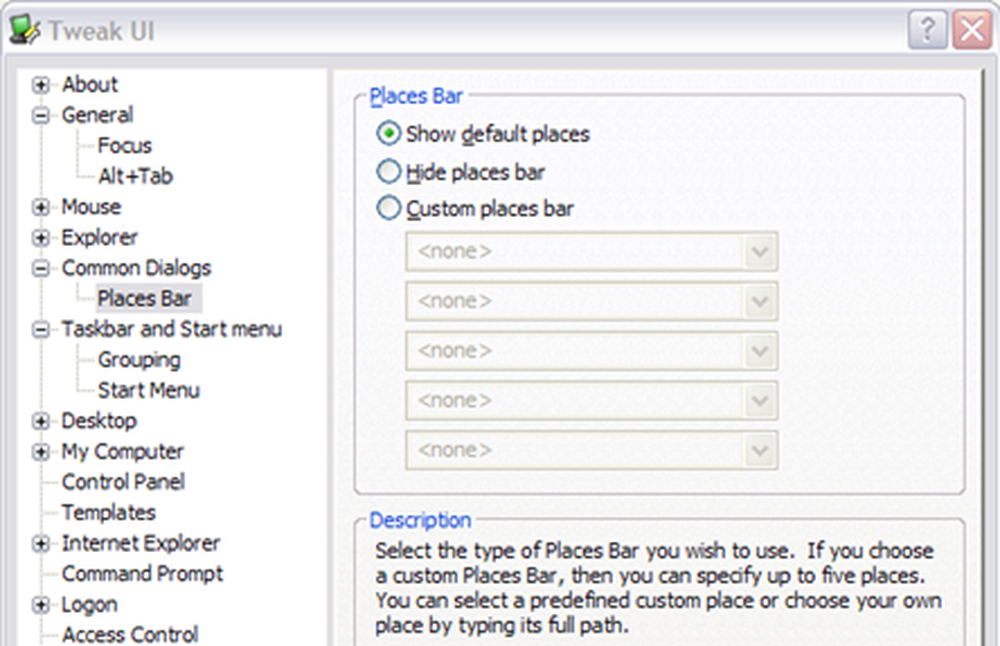
Task: Expand the Logon tree node
Action: pos(41,605)
